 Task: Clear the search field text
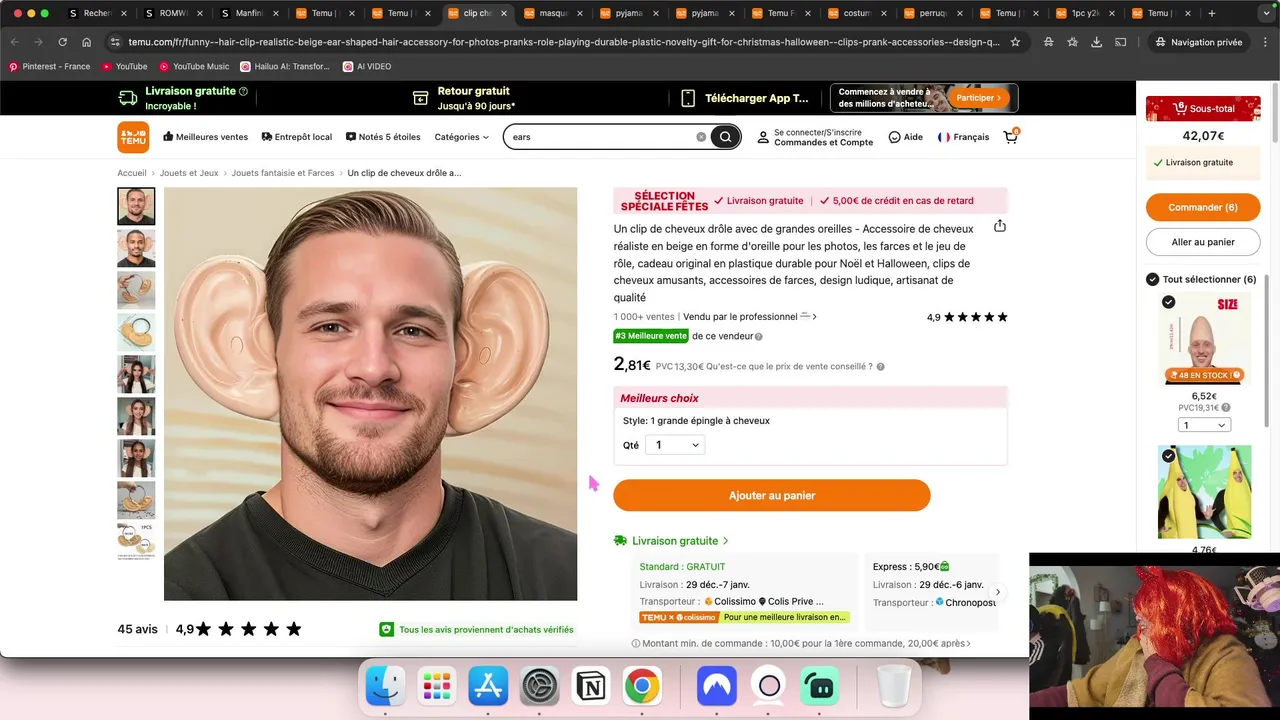click(x=701, y=137)
